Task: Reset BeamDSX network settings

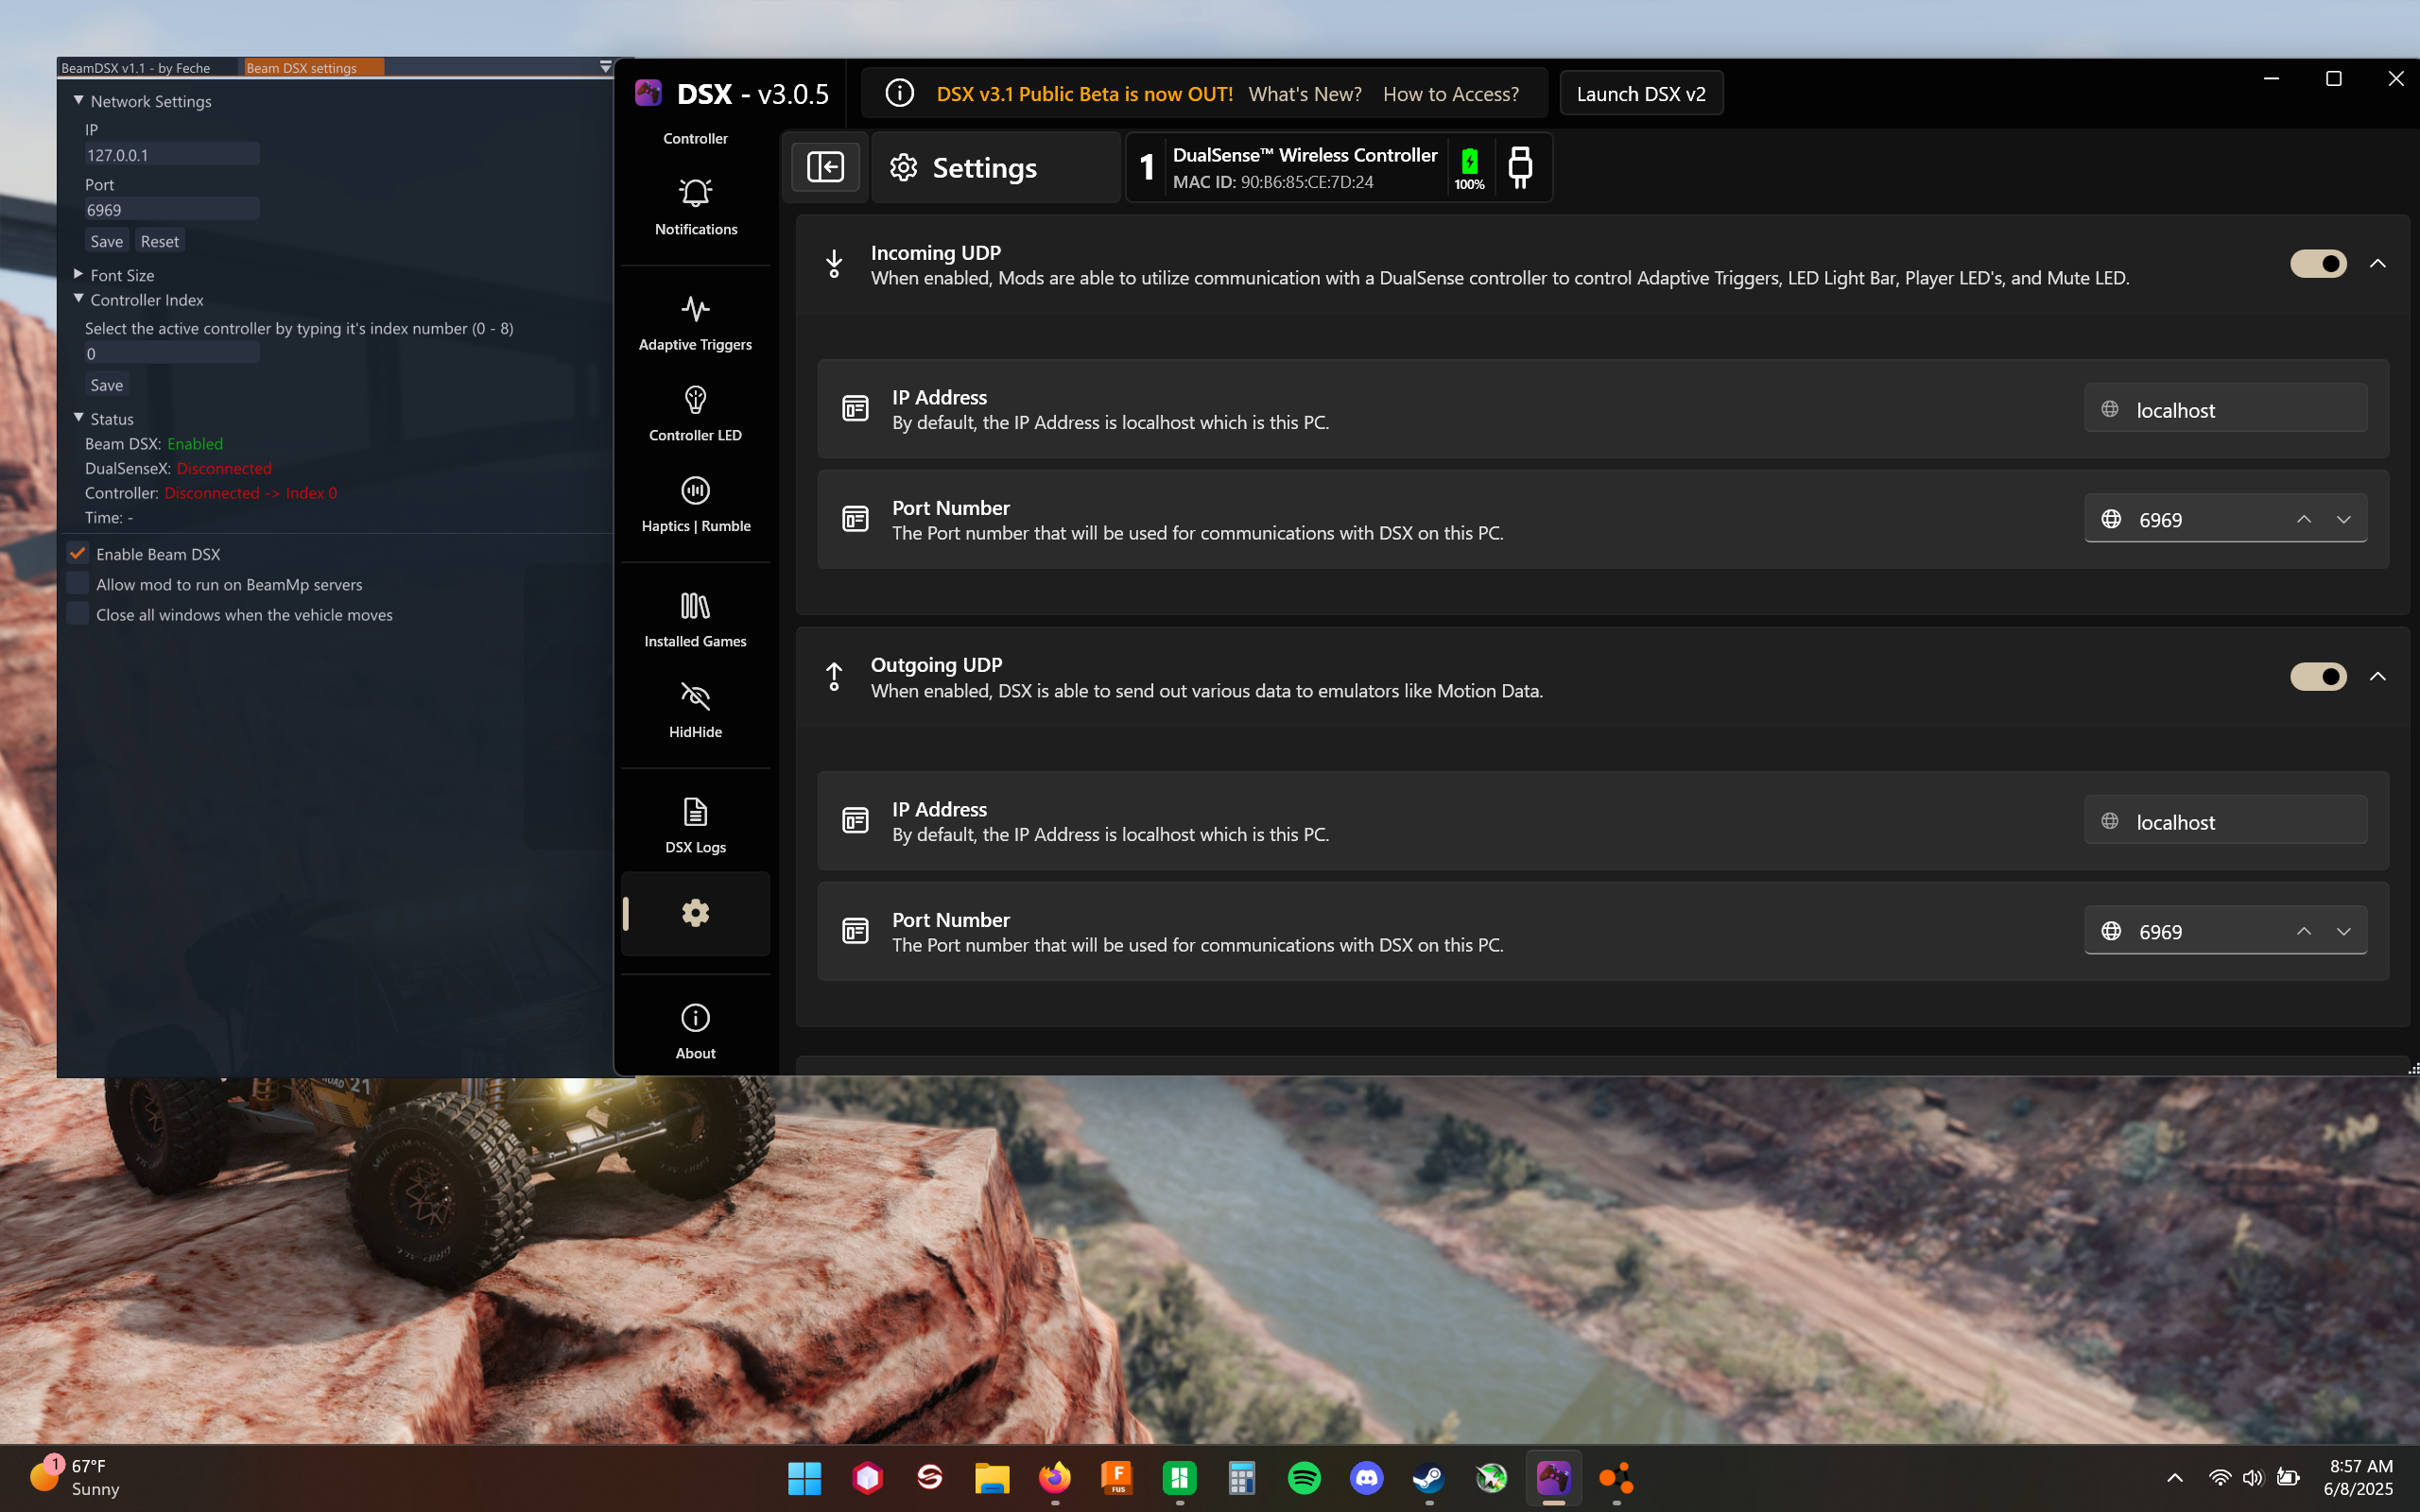Action: [x=160, y=241]
